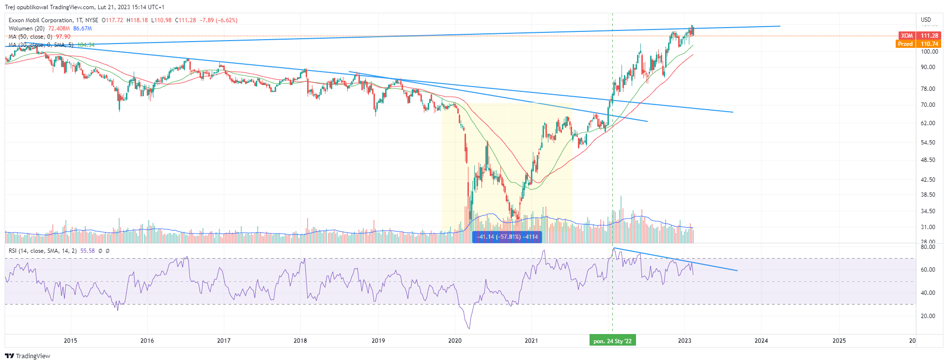The width and height of the screenshot is (948, 364).
Task: Click the USD currency label on price axis
Action: [x=926, y=21]
